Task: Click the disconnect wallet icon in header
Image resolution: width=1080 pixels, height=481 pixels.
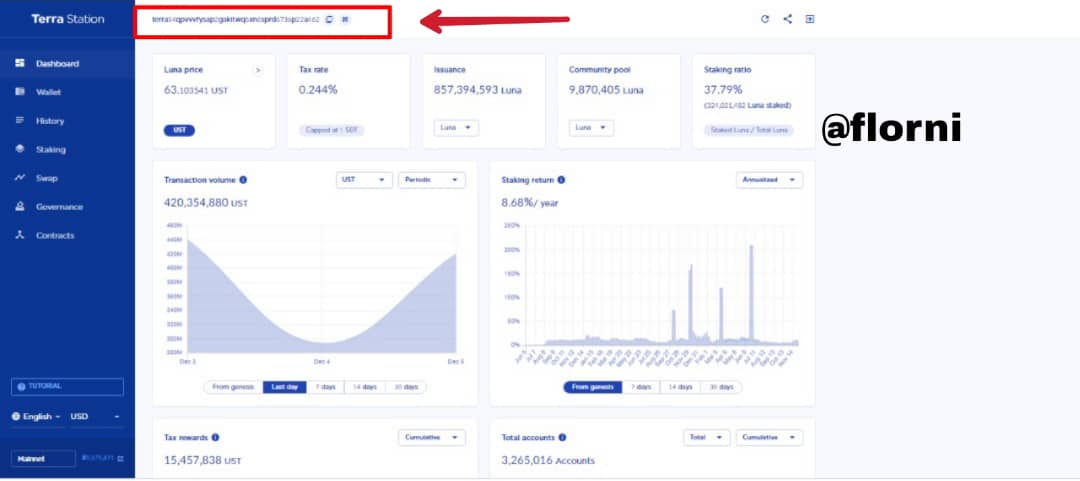Action: tap(810, 19)
